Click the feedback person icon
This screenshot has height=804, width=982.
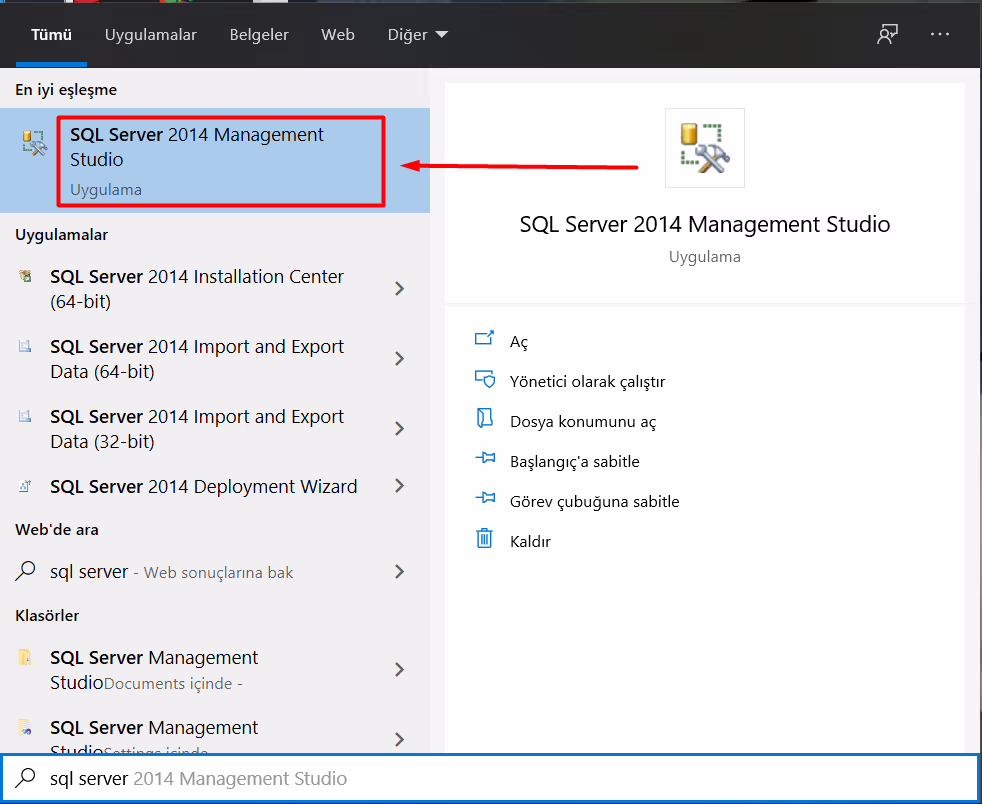887,34
